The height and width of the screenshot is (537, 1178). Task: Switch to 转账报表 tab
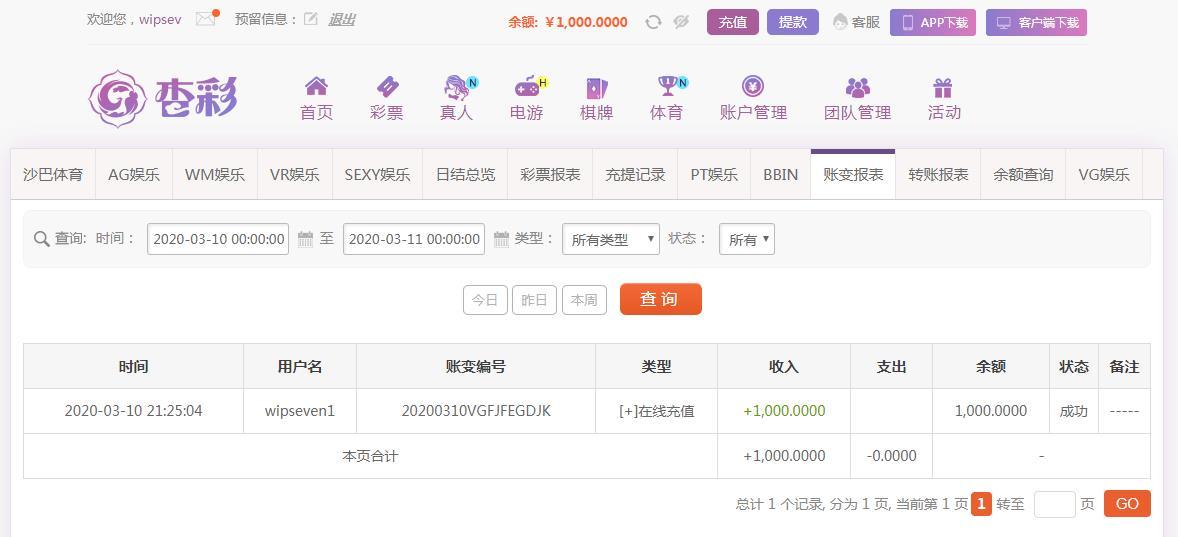(x=938, y=175)
